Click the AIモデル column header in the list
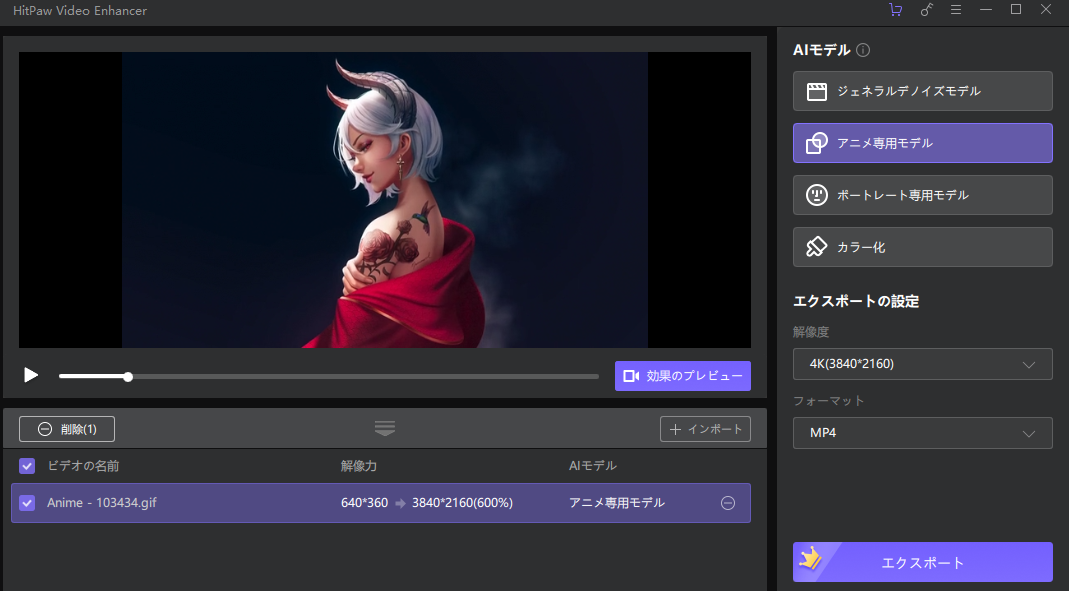 click(592, 466)
